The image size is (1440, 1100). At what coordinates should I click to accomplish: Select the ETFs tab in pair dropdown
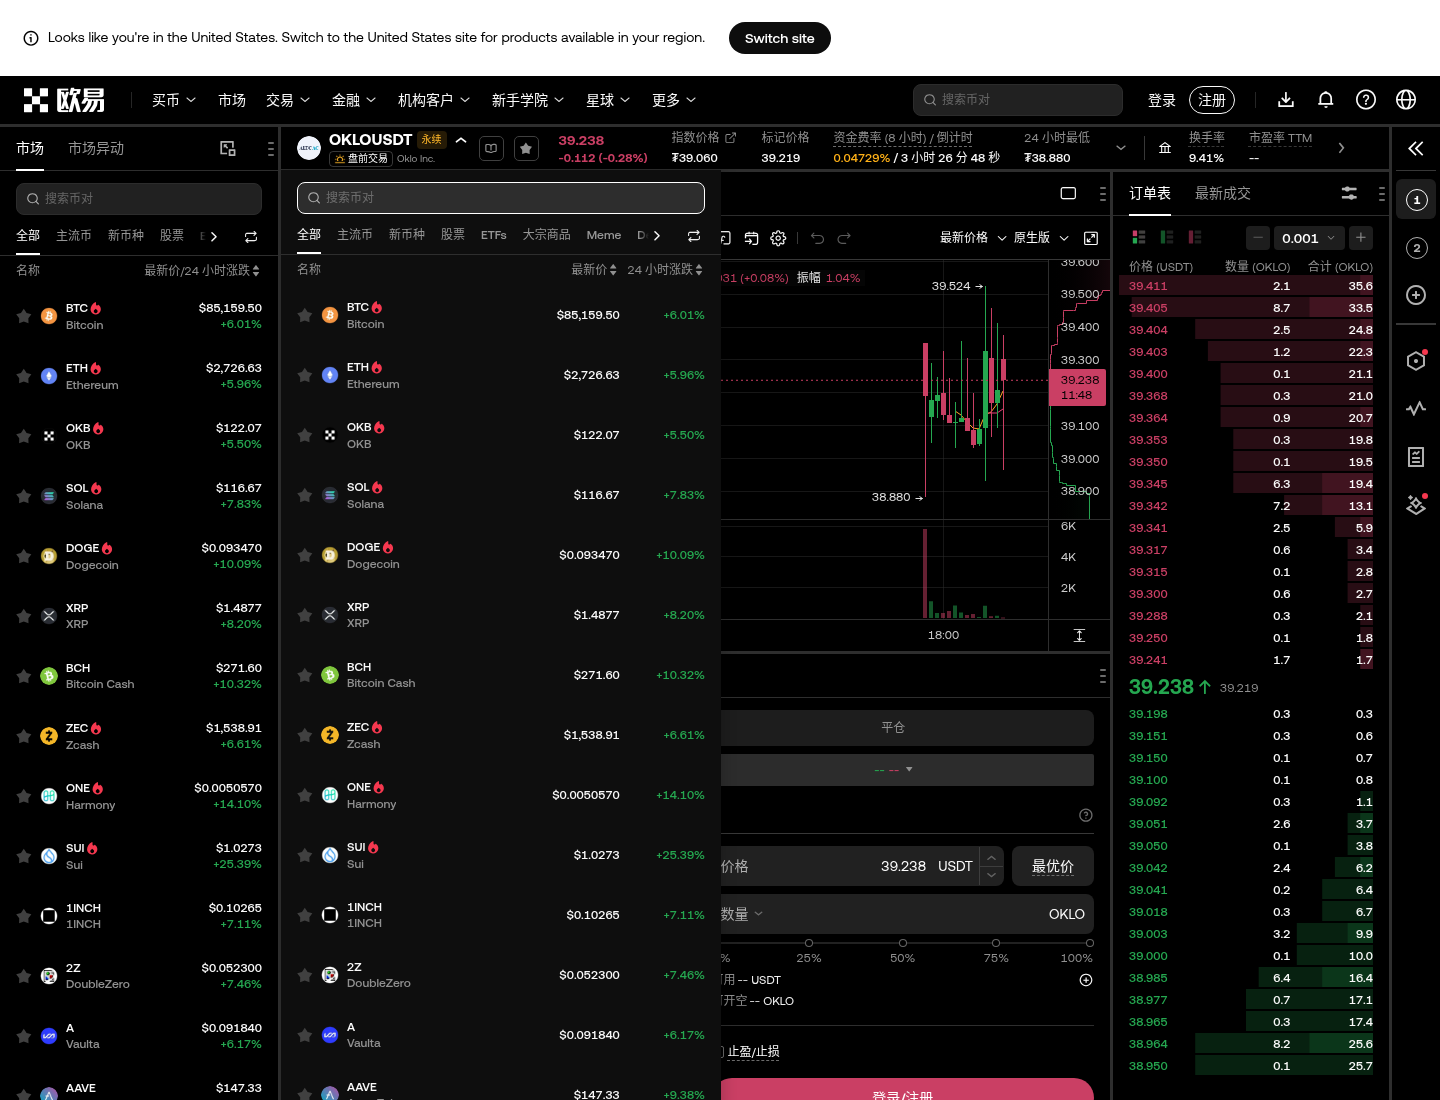click(x=493, y=235)
